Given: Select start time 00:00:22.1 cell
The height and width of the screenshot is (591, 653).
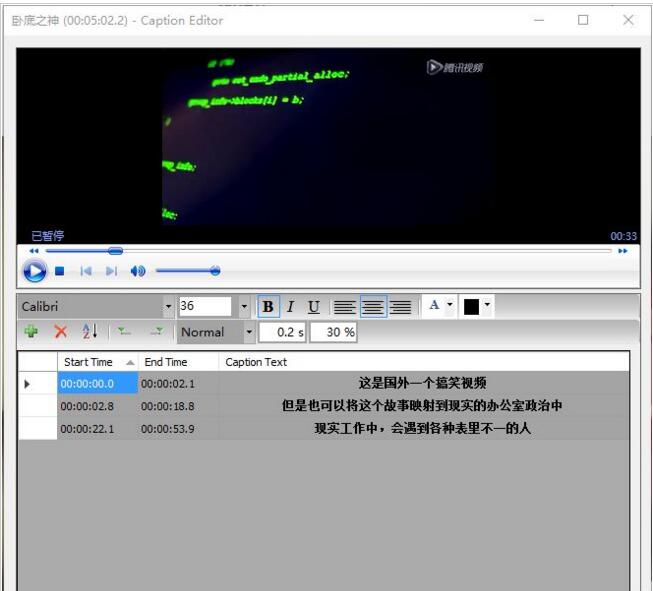Looking at the screenshot, I should pos(97,429).
